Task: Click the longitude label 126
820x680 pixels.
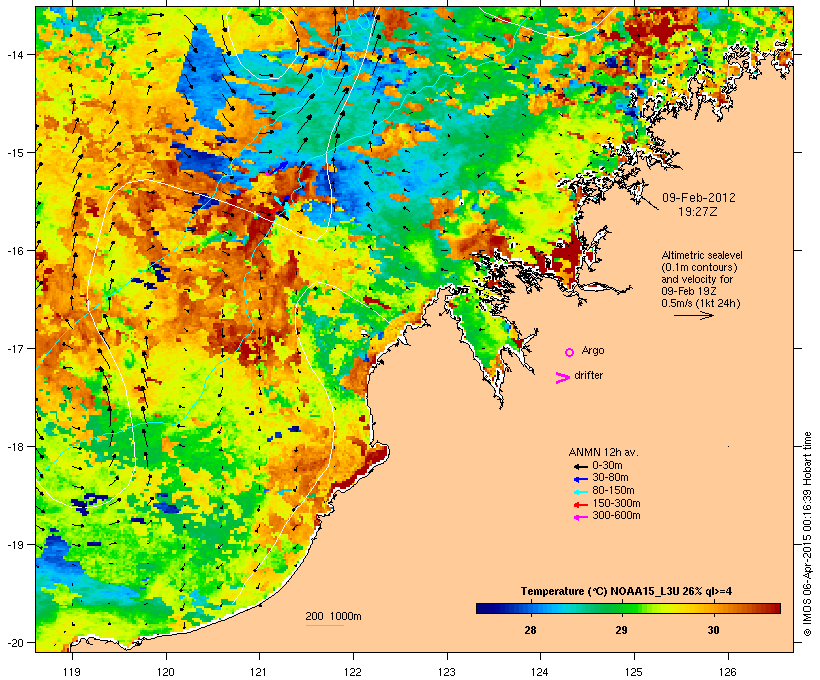Action: pos(728,672)
